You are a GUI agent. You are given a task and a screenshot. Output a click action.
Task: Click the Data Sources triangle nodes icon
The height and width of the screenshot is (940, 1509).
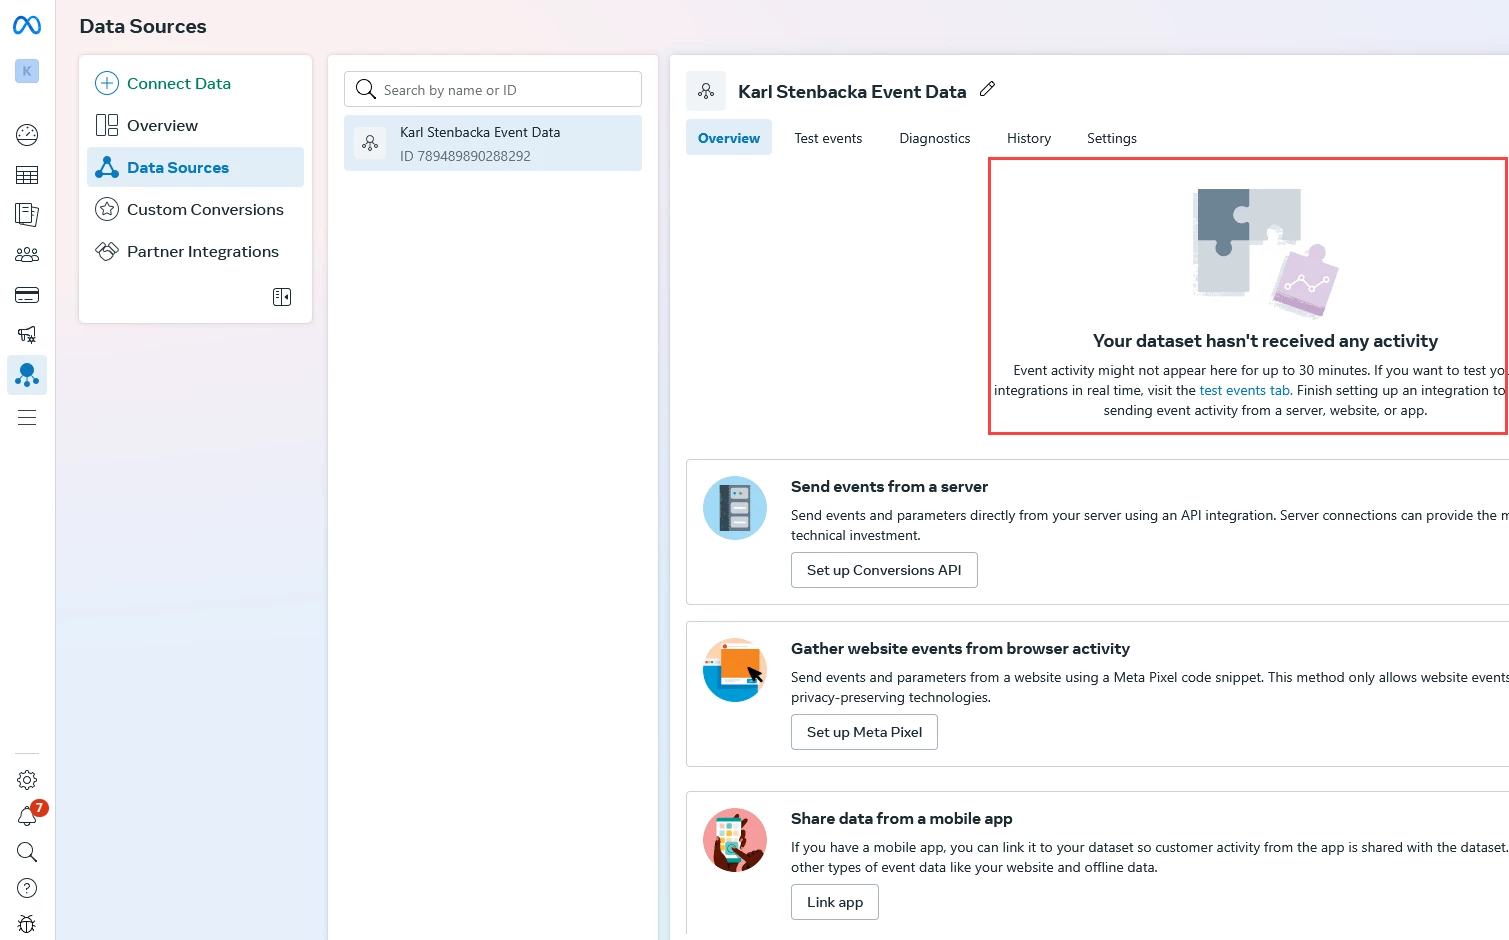(107, 167)
